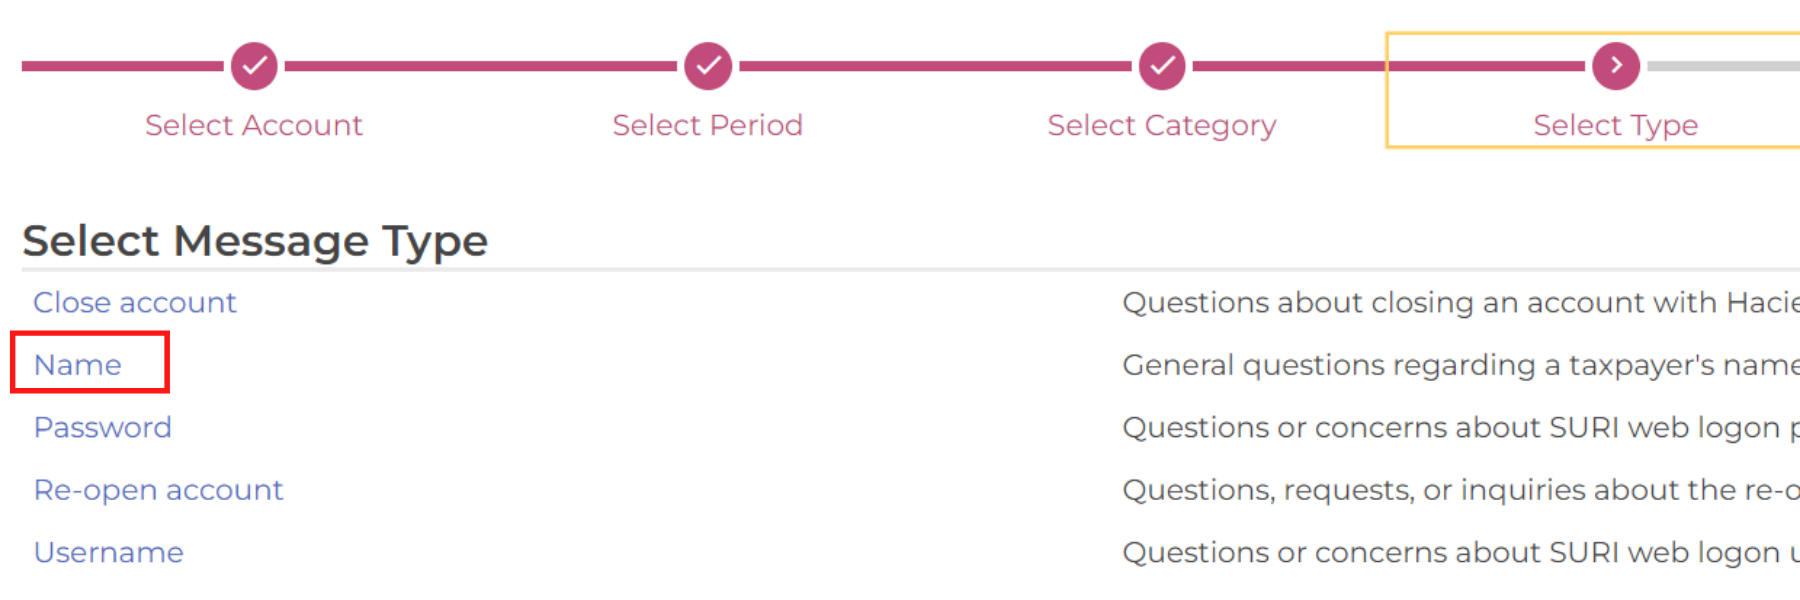Select the highlighted Select Type step label
Screen dimensions: 1800x600
1616,126
